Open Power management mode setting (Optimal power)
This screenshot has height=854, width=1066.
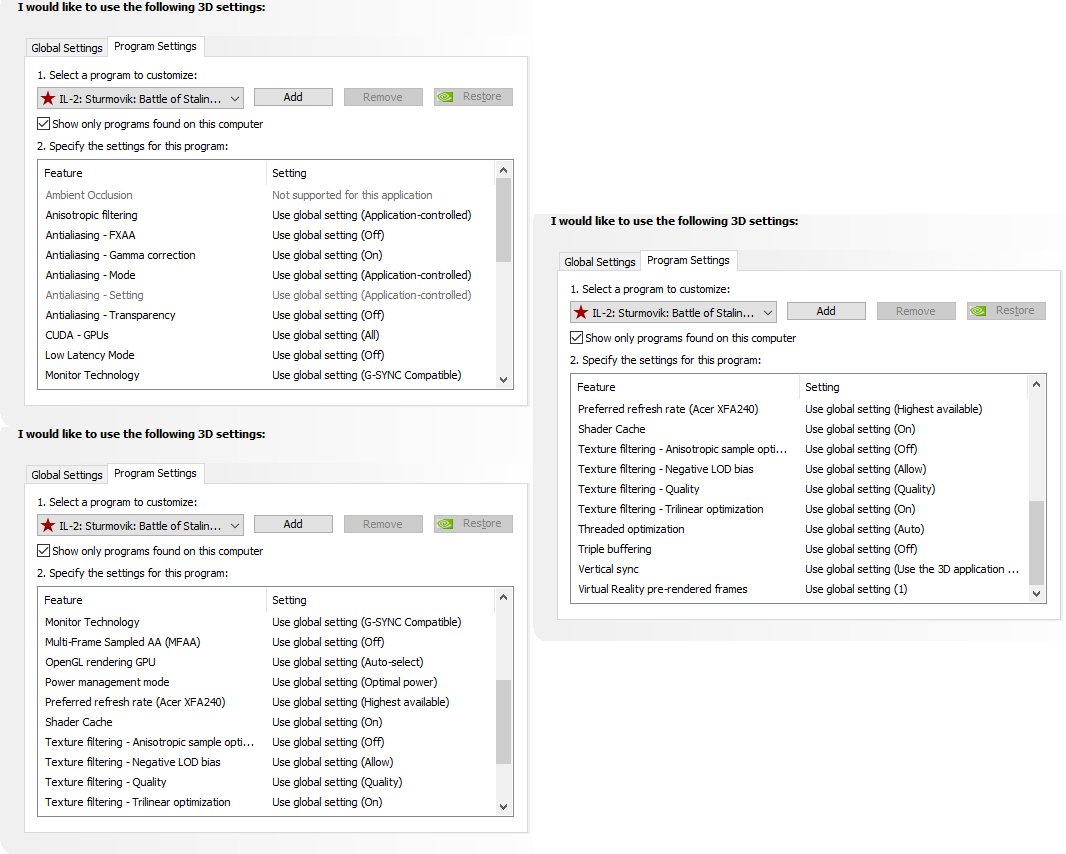354,682
